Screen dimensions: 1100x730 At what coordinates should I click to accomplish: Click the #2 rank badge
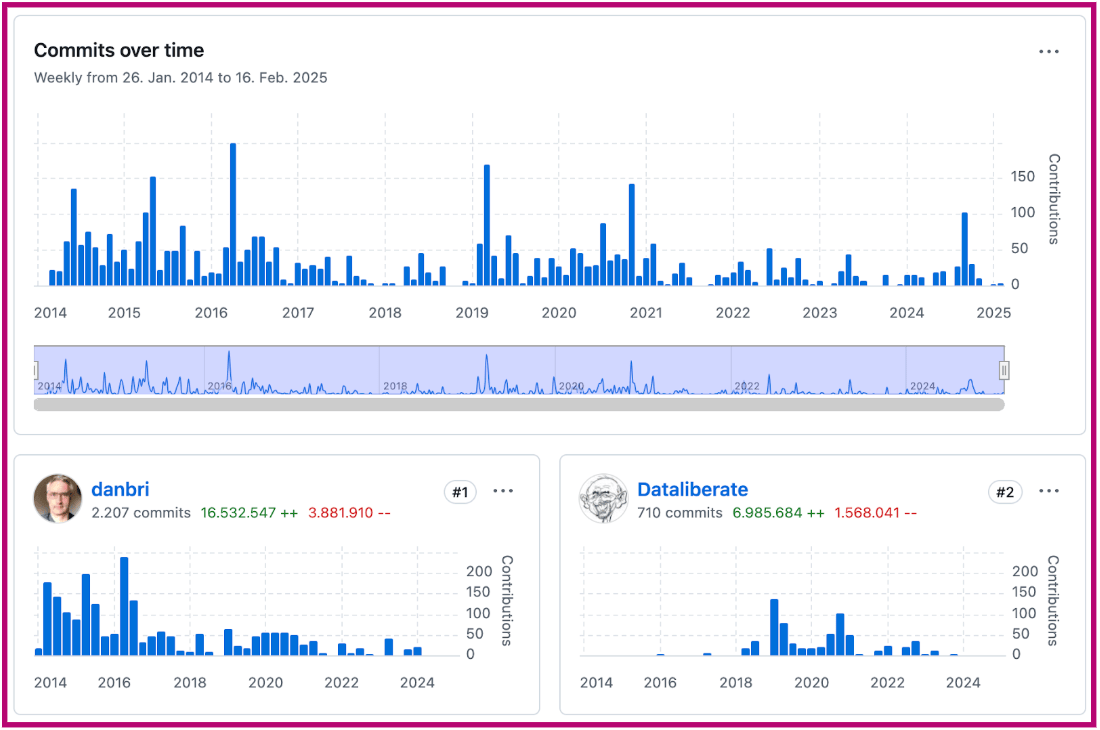[1005, 492]
